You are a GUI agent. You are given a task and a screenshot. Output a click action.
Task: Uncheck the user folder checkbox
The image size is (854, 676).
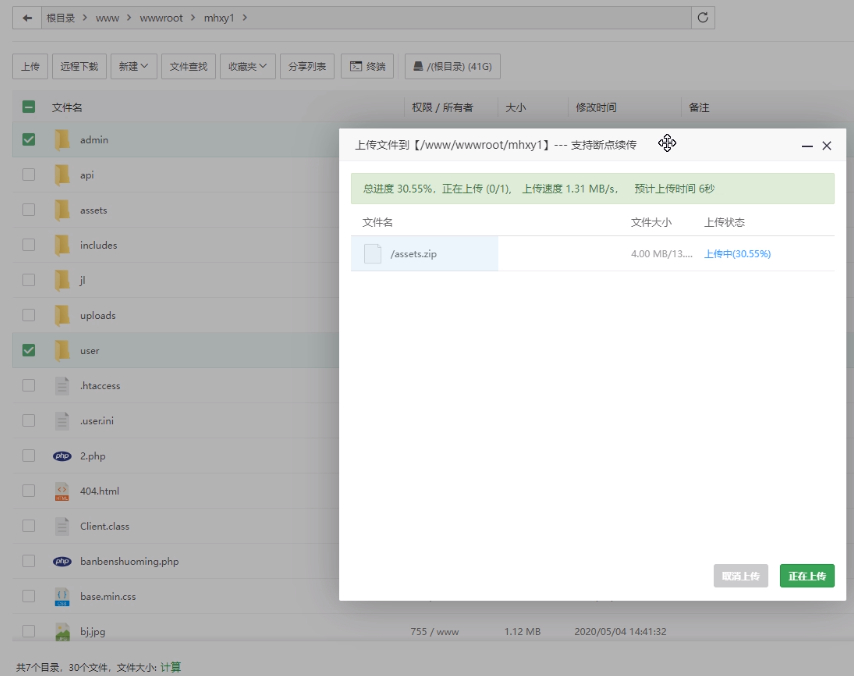29,350
